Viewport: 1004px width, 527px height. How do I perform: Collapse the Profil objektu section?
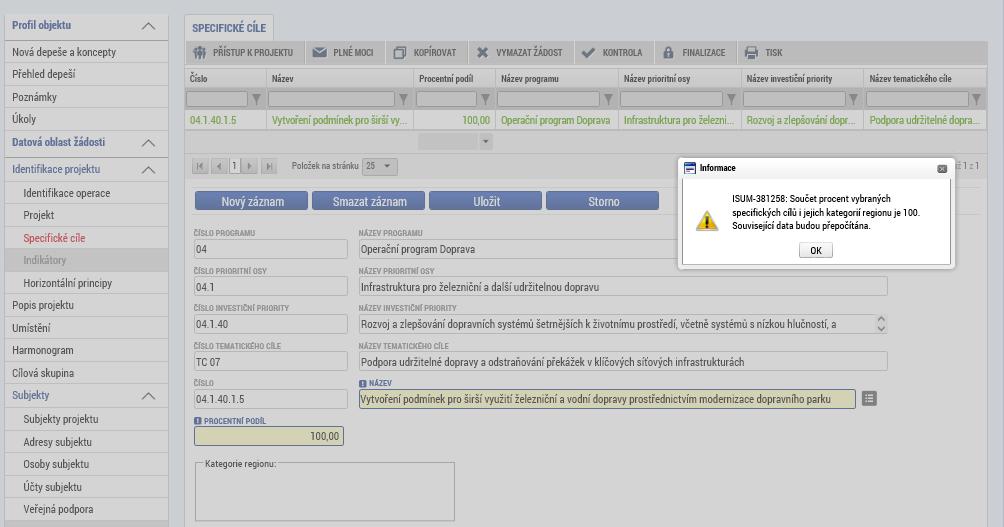tap(148, 26)
